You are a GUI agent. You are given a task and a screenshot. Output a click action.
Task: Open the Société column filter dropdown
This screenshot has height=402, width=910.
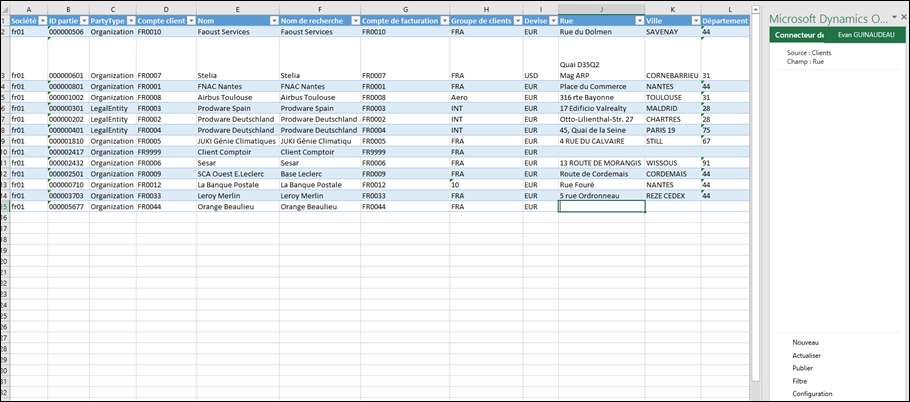(x=42, y=20)
